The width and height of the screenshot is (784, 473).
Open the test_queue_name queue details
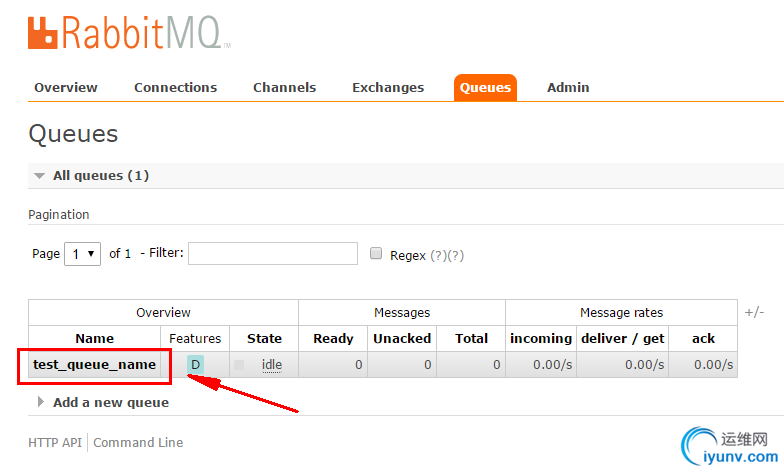point(94,364)
